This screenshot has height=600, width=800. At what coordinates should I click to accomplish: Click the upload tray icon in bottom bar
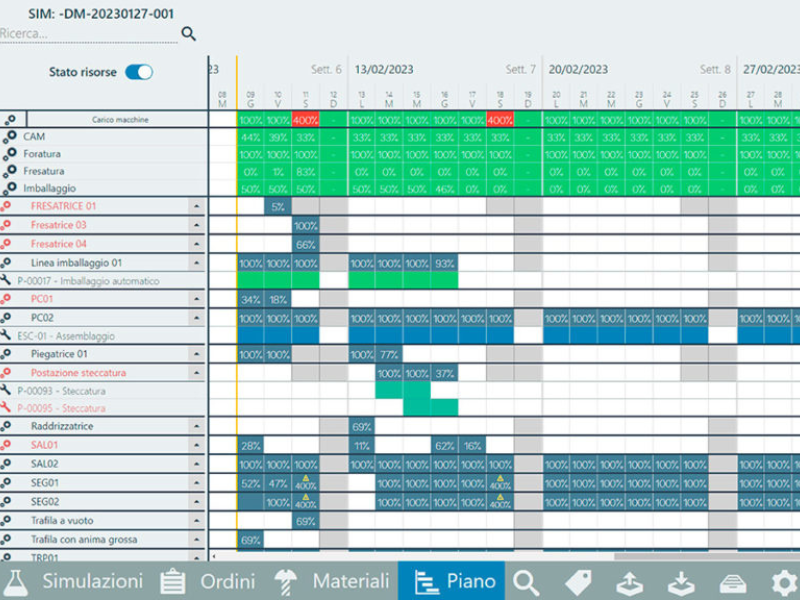tap(629, 581)
